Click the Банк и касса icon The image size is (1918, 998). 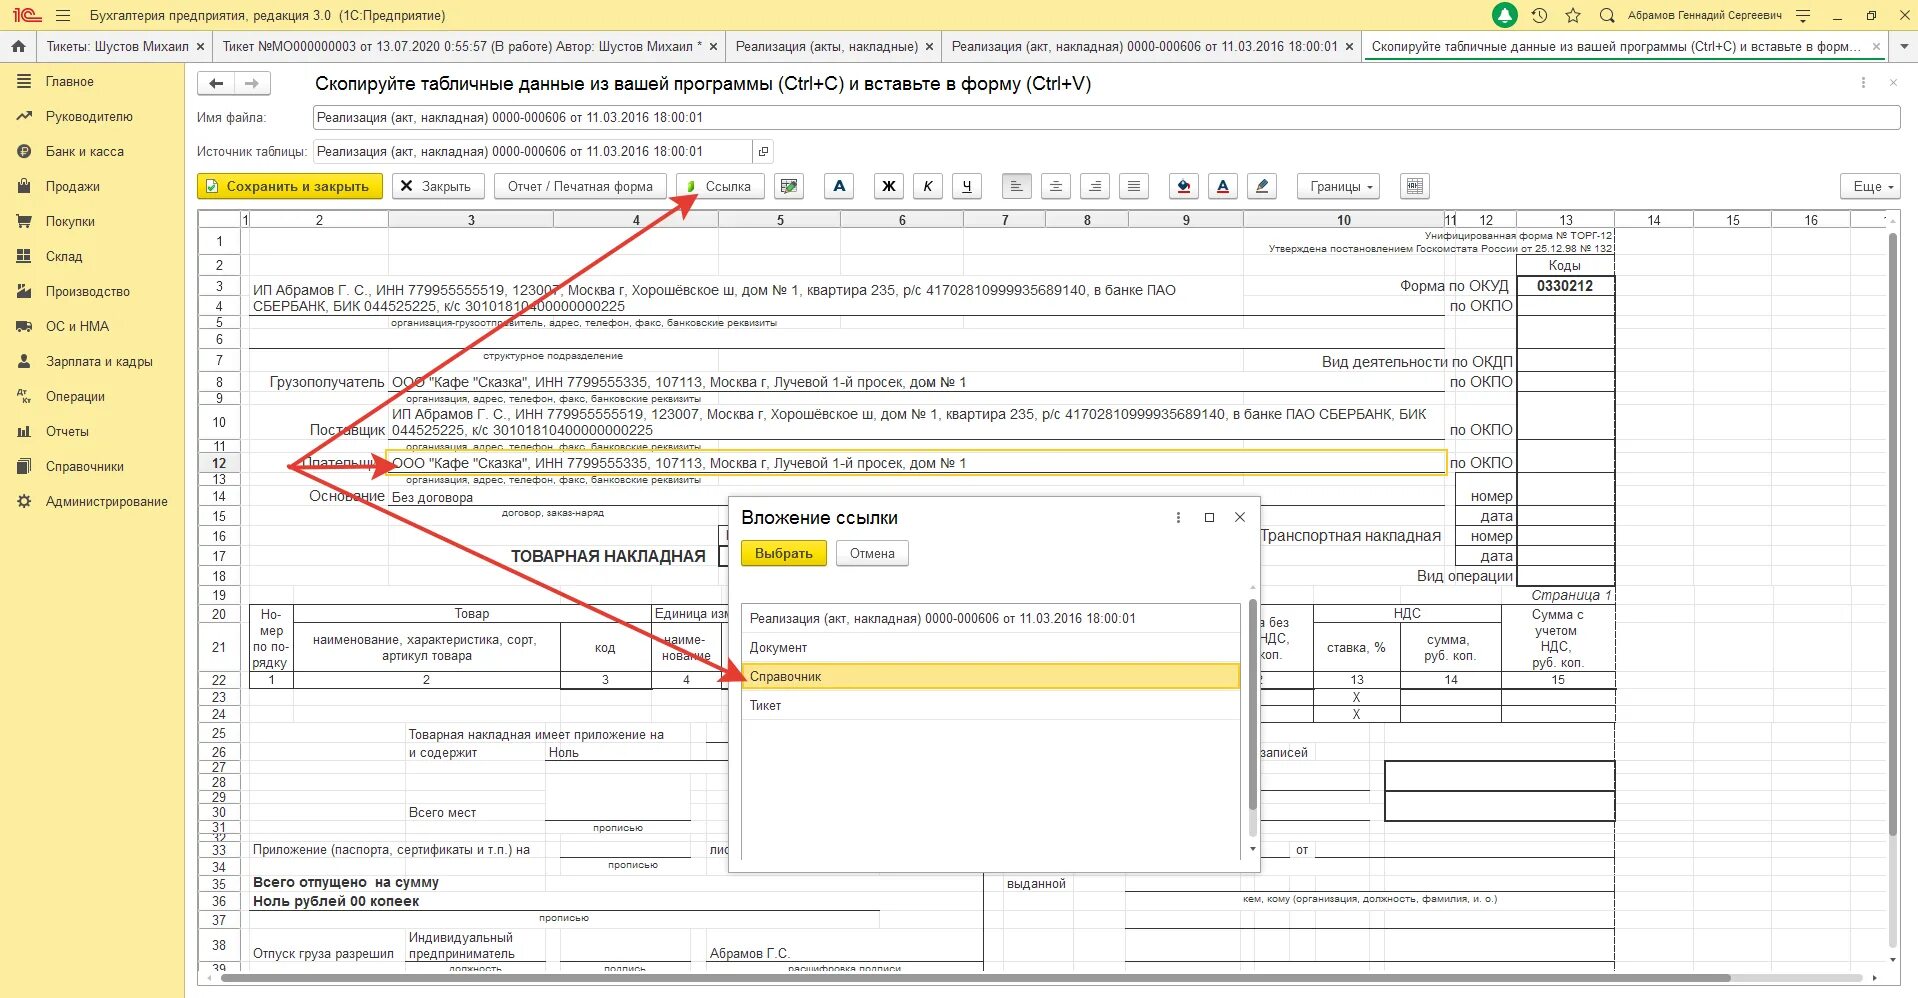point(24,151)
